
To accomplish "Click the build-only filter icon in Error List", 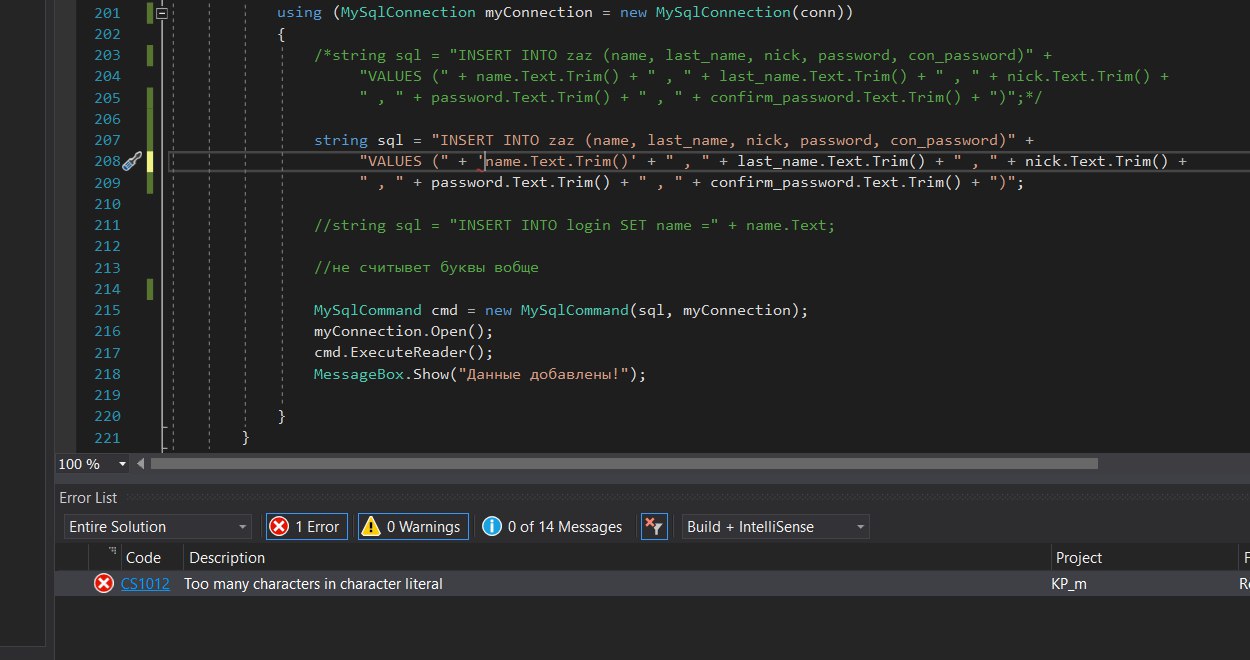I will [653, 527].
